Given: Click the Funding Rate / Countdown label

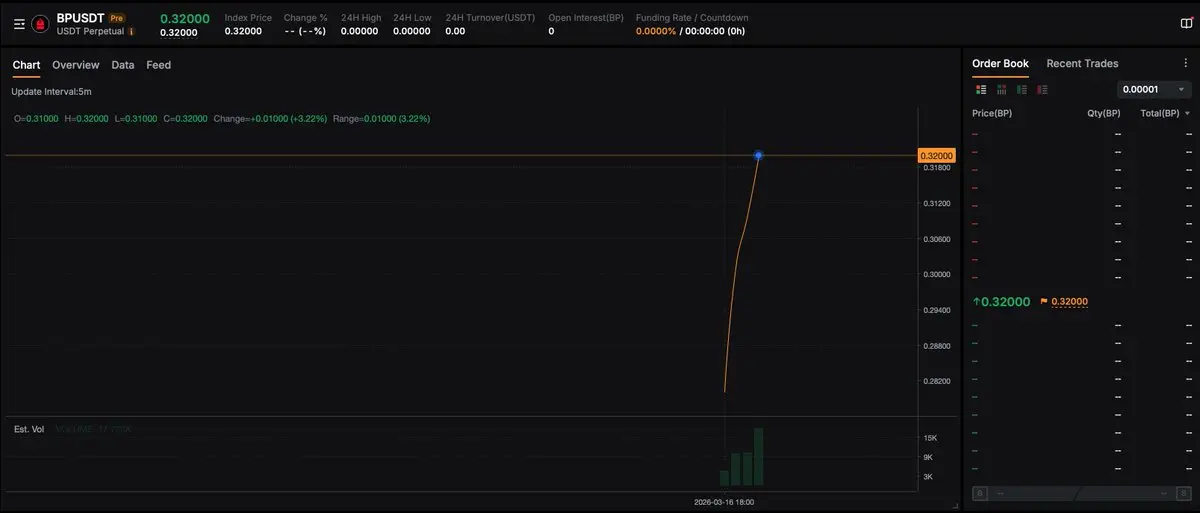Looking at the screenshot, I should [x=692, y=18].
